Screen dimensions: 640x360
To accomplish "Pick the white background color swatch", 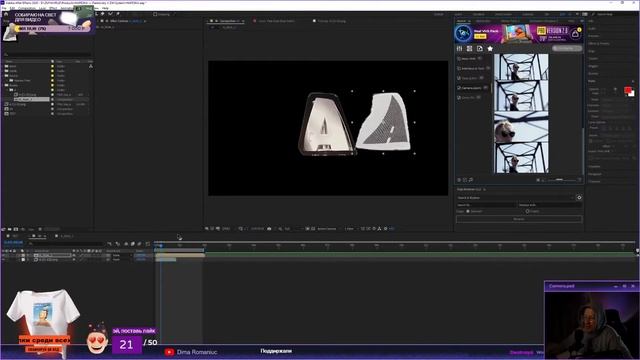I will 631,94.
